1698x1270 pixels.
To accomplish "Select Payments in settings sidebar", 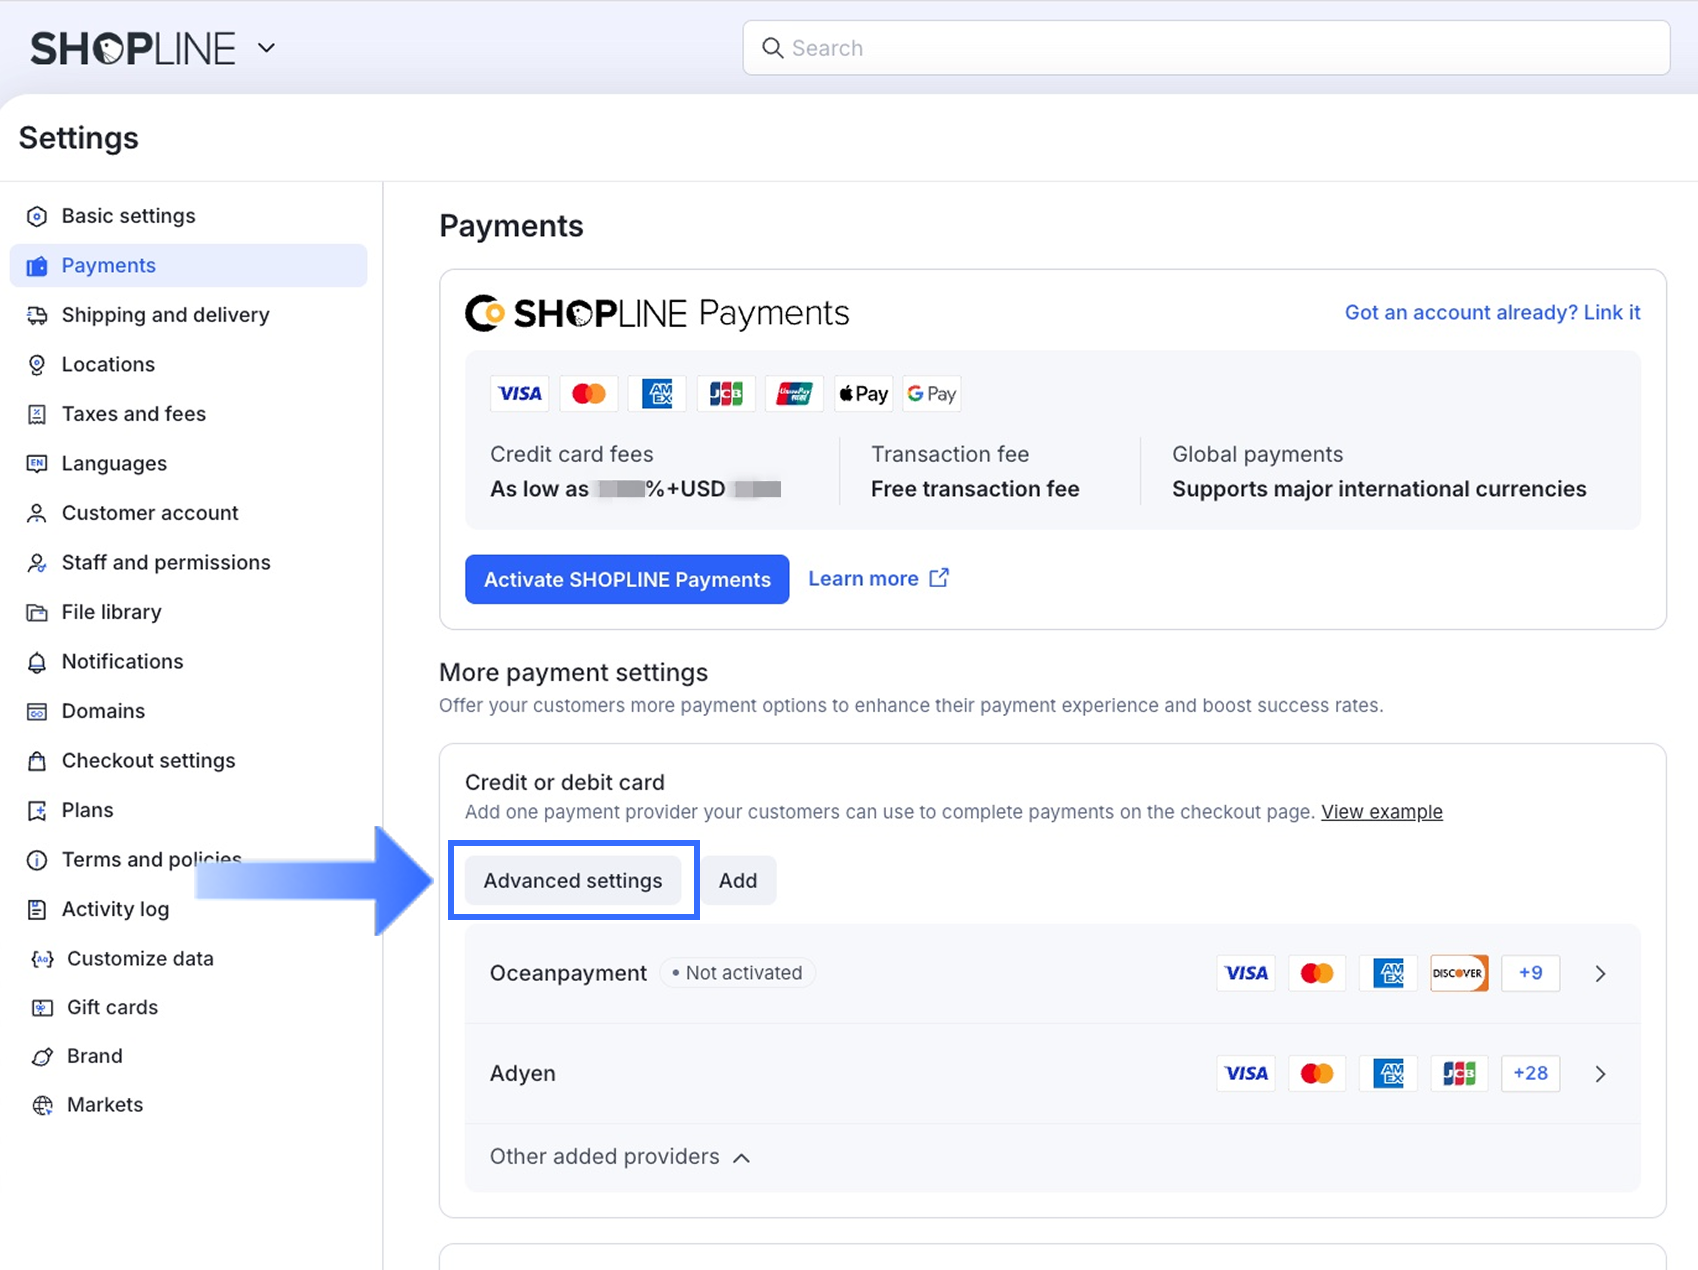I will tap(188, 266).
